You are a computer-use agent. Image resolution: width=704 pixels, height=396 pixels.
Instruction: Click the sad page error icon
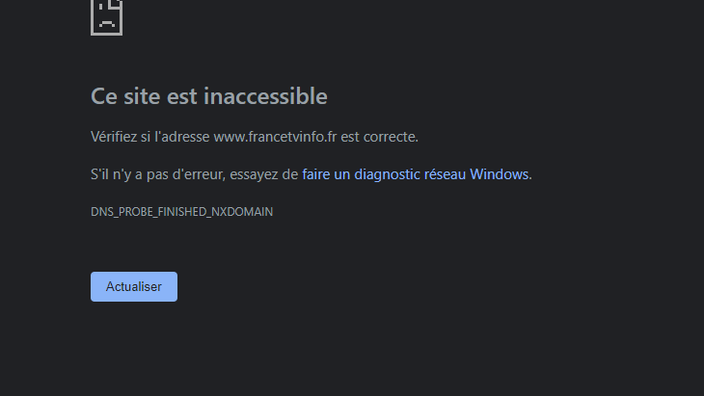pyautogui.click(x=106, y=18)
